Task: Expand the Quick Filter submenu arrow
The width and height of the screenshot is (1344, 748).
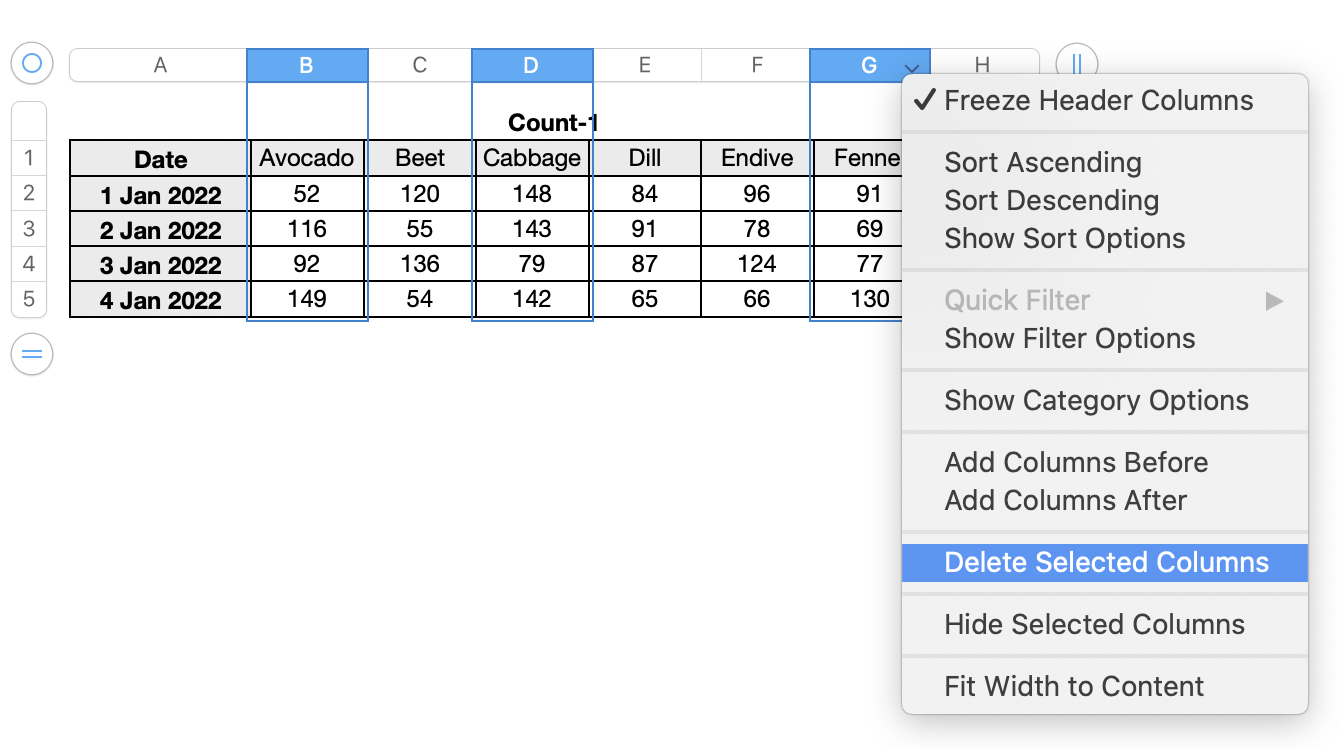Action: (1274, 301)
